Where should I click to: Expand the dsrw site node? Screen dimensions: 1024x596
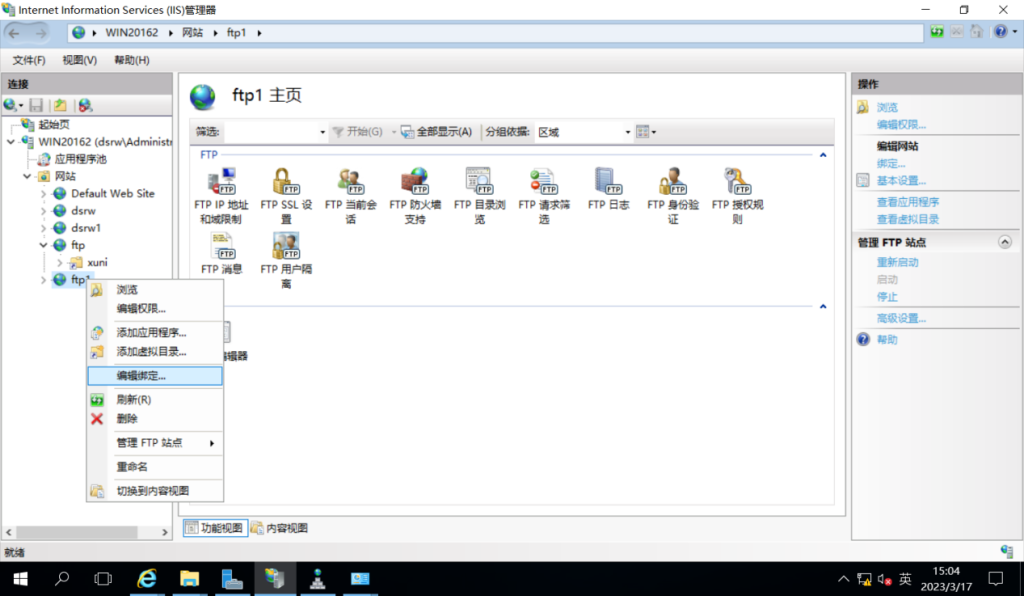tap(44, 211)
